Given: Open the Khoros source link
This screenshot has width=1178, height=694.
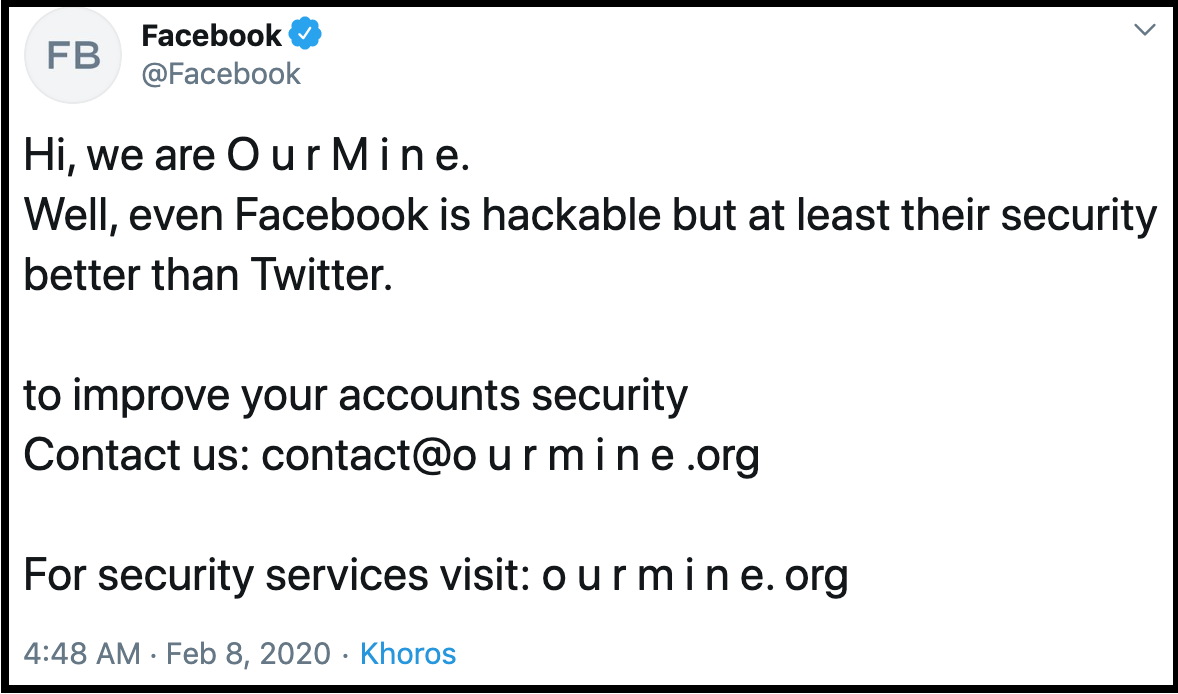Looking at the screenshot, I should (408, 654).
